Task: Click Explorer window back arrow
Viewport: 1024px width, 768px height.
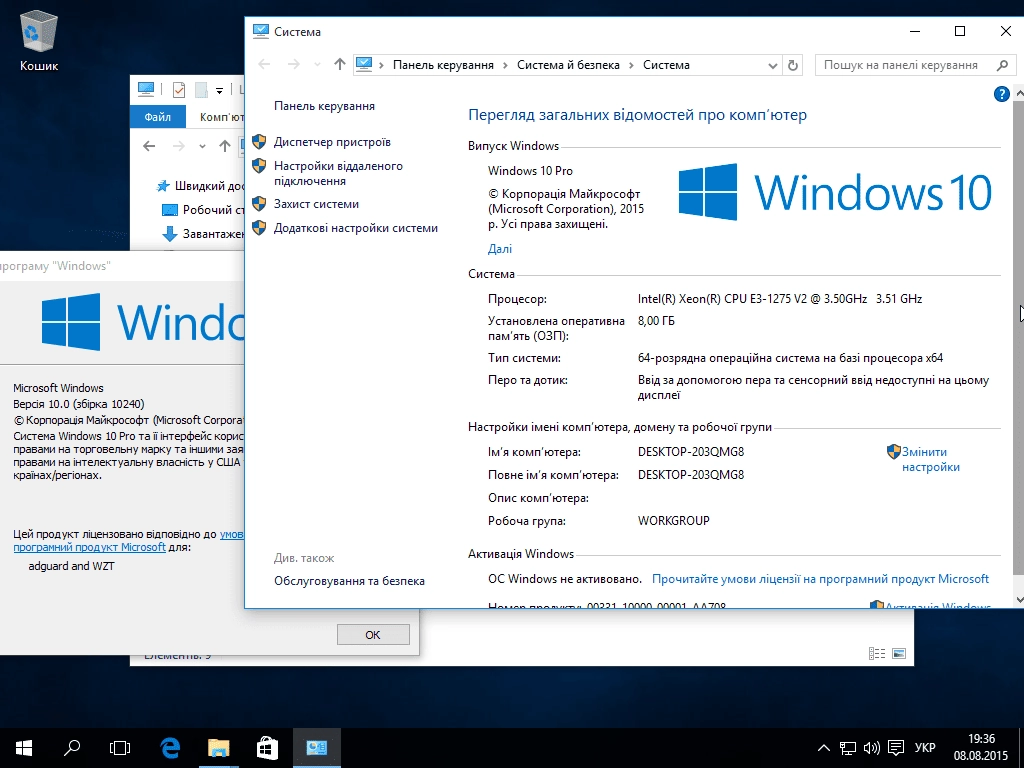Action: pos(149,146)
